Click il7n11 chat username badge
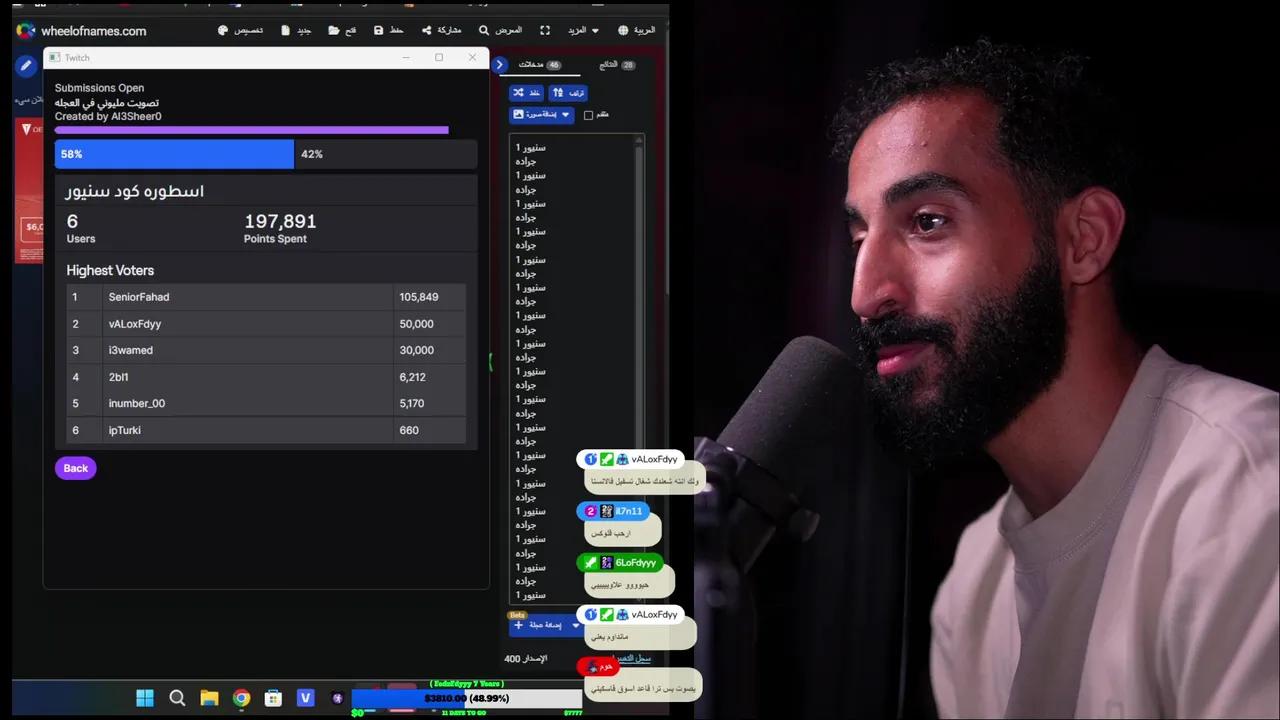Screen dimensions: 1280x720 pos(614,511)
